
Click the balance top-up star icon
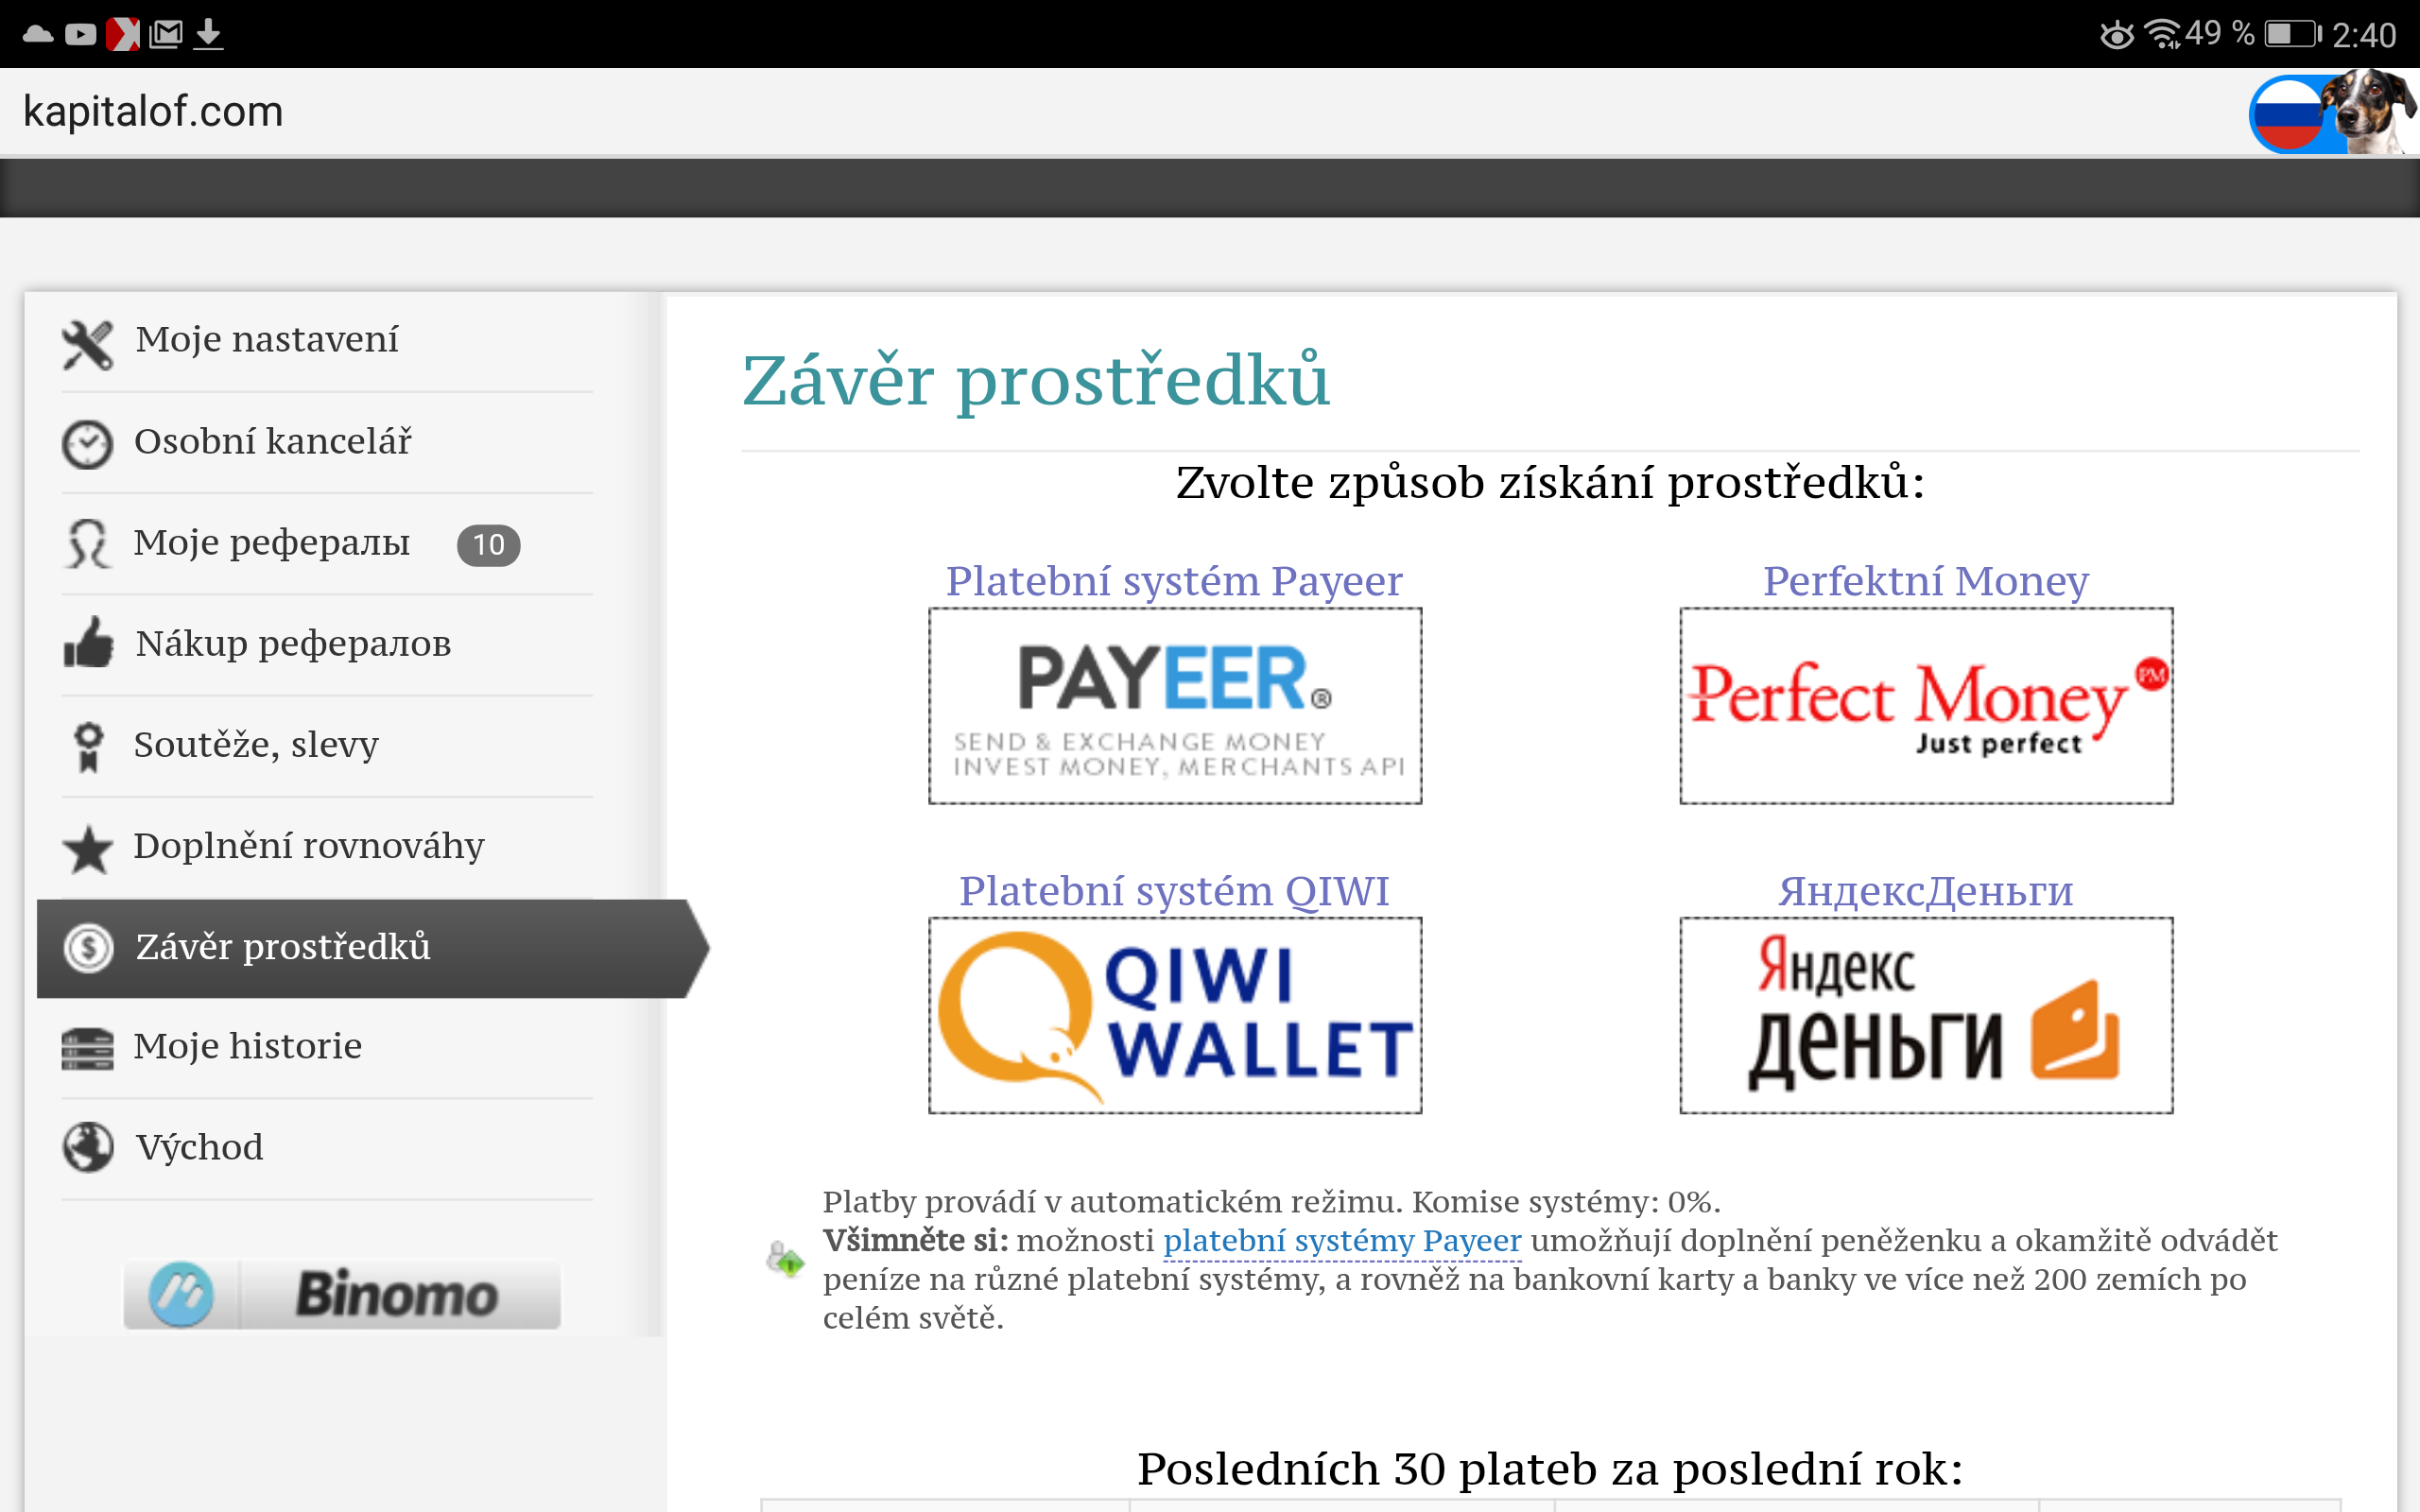87,845
